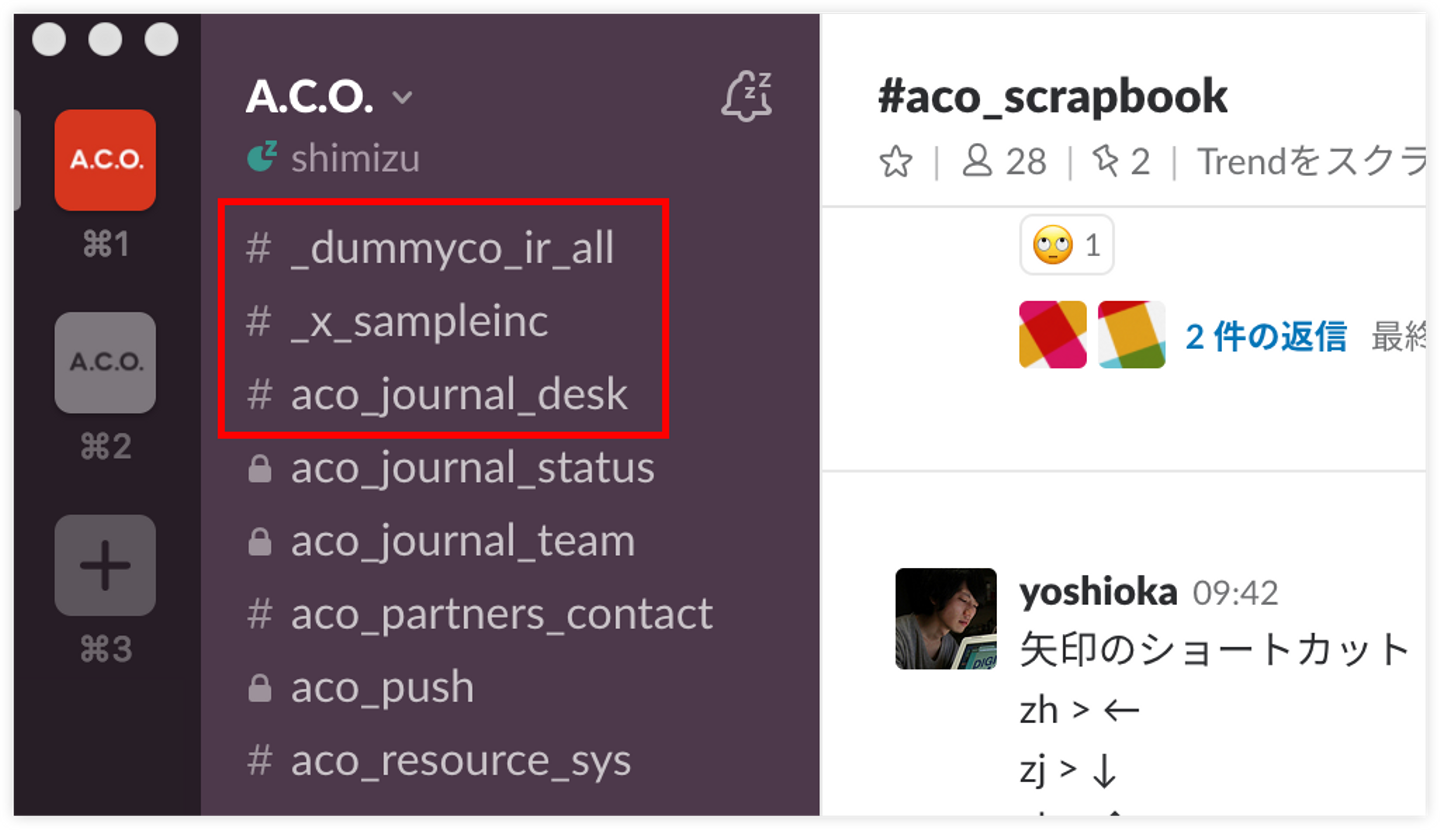Image resolution: width=1440 pixels, height=830 pixels.
Task: Open the aco_partners_contact channel
Action: (501, 614)
